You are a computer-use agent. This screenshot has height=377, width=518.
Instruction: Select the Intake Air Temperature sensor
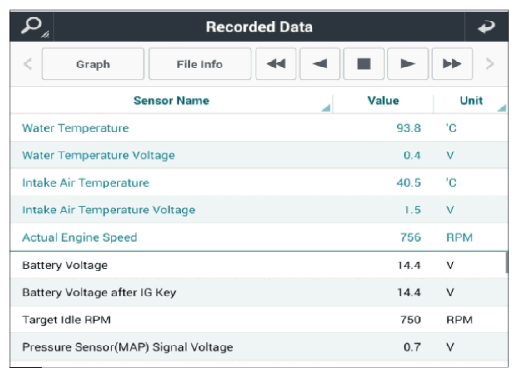259,183
